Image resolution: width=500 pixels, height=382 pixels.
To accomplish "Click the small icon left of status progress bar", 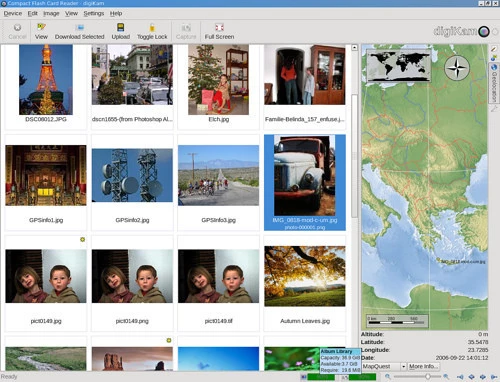I will coord(303,377).
